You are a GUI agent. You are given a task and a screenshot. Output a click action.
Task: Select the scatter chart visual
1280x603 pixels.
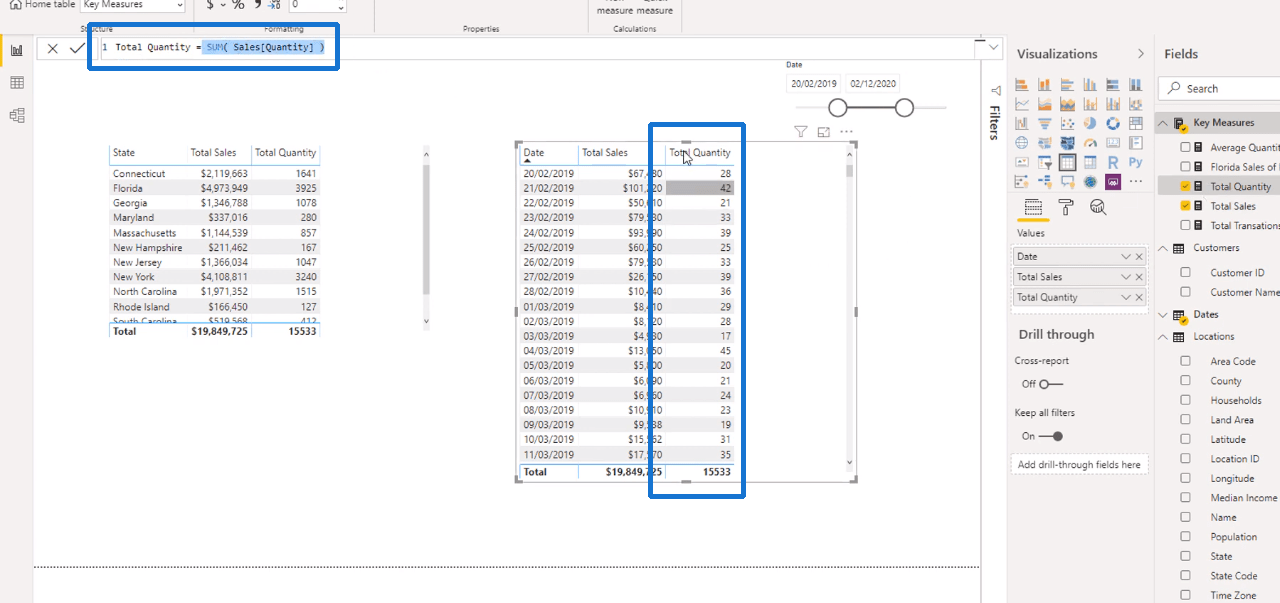(x=1067, y=123)
